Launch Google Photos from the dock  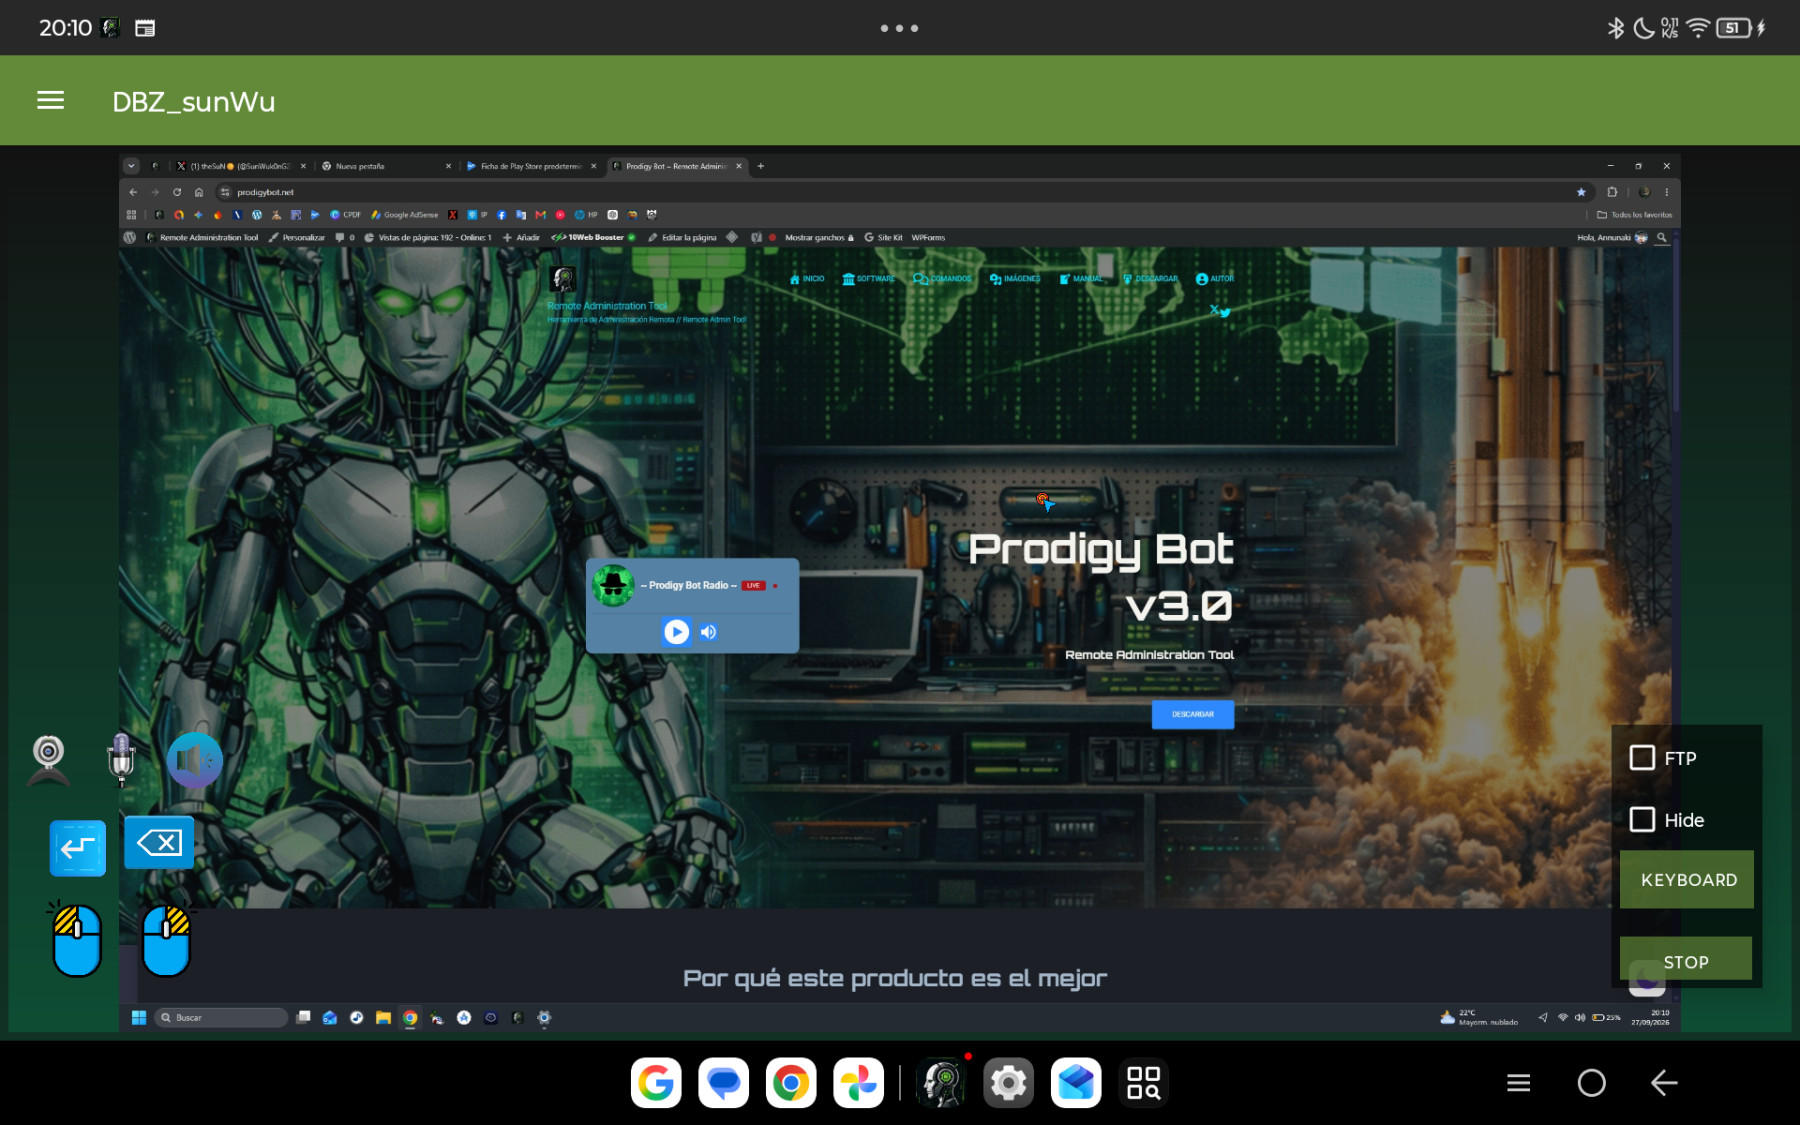[858, 1083]
